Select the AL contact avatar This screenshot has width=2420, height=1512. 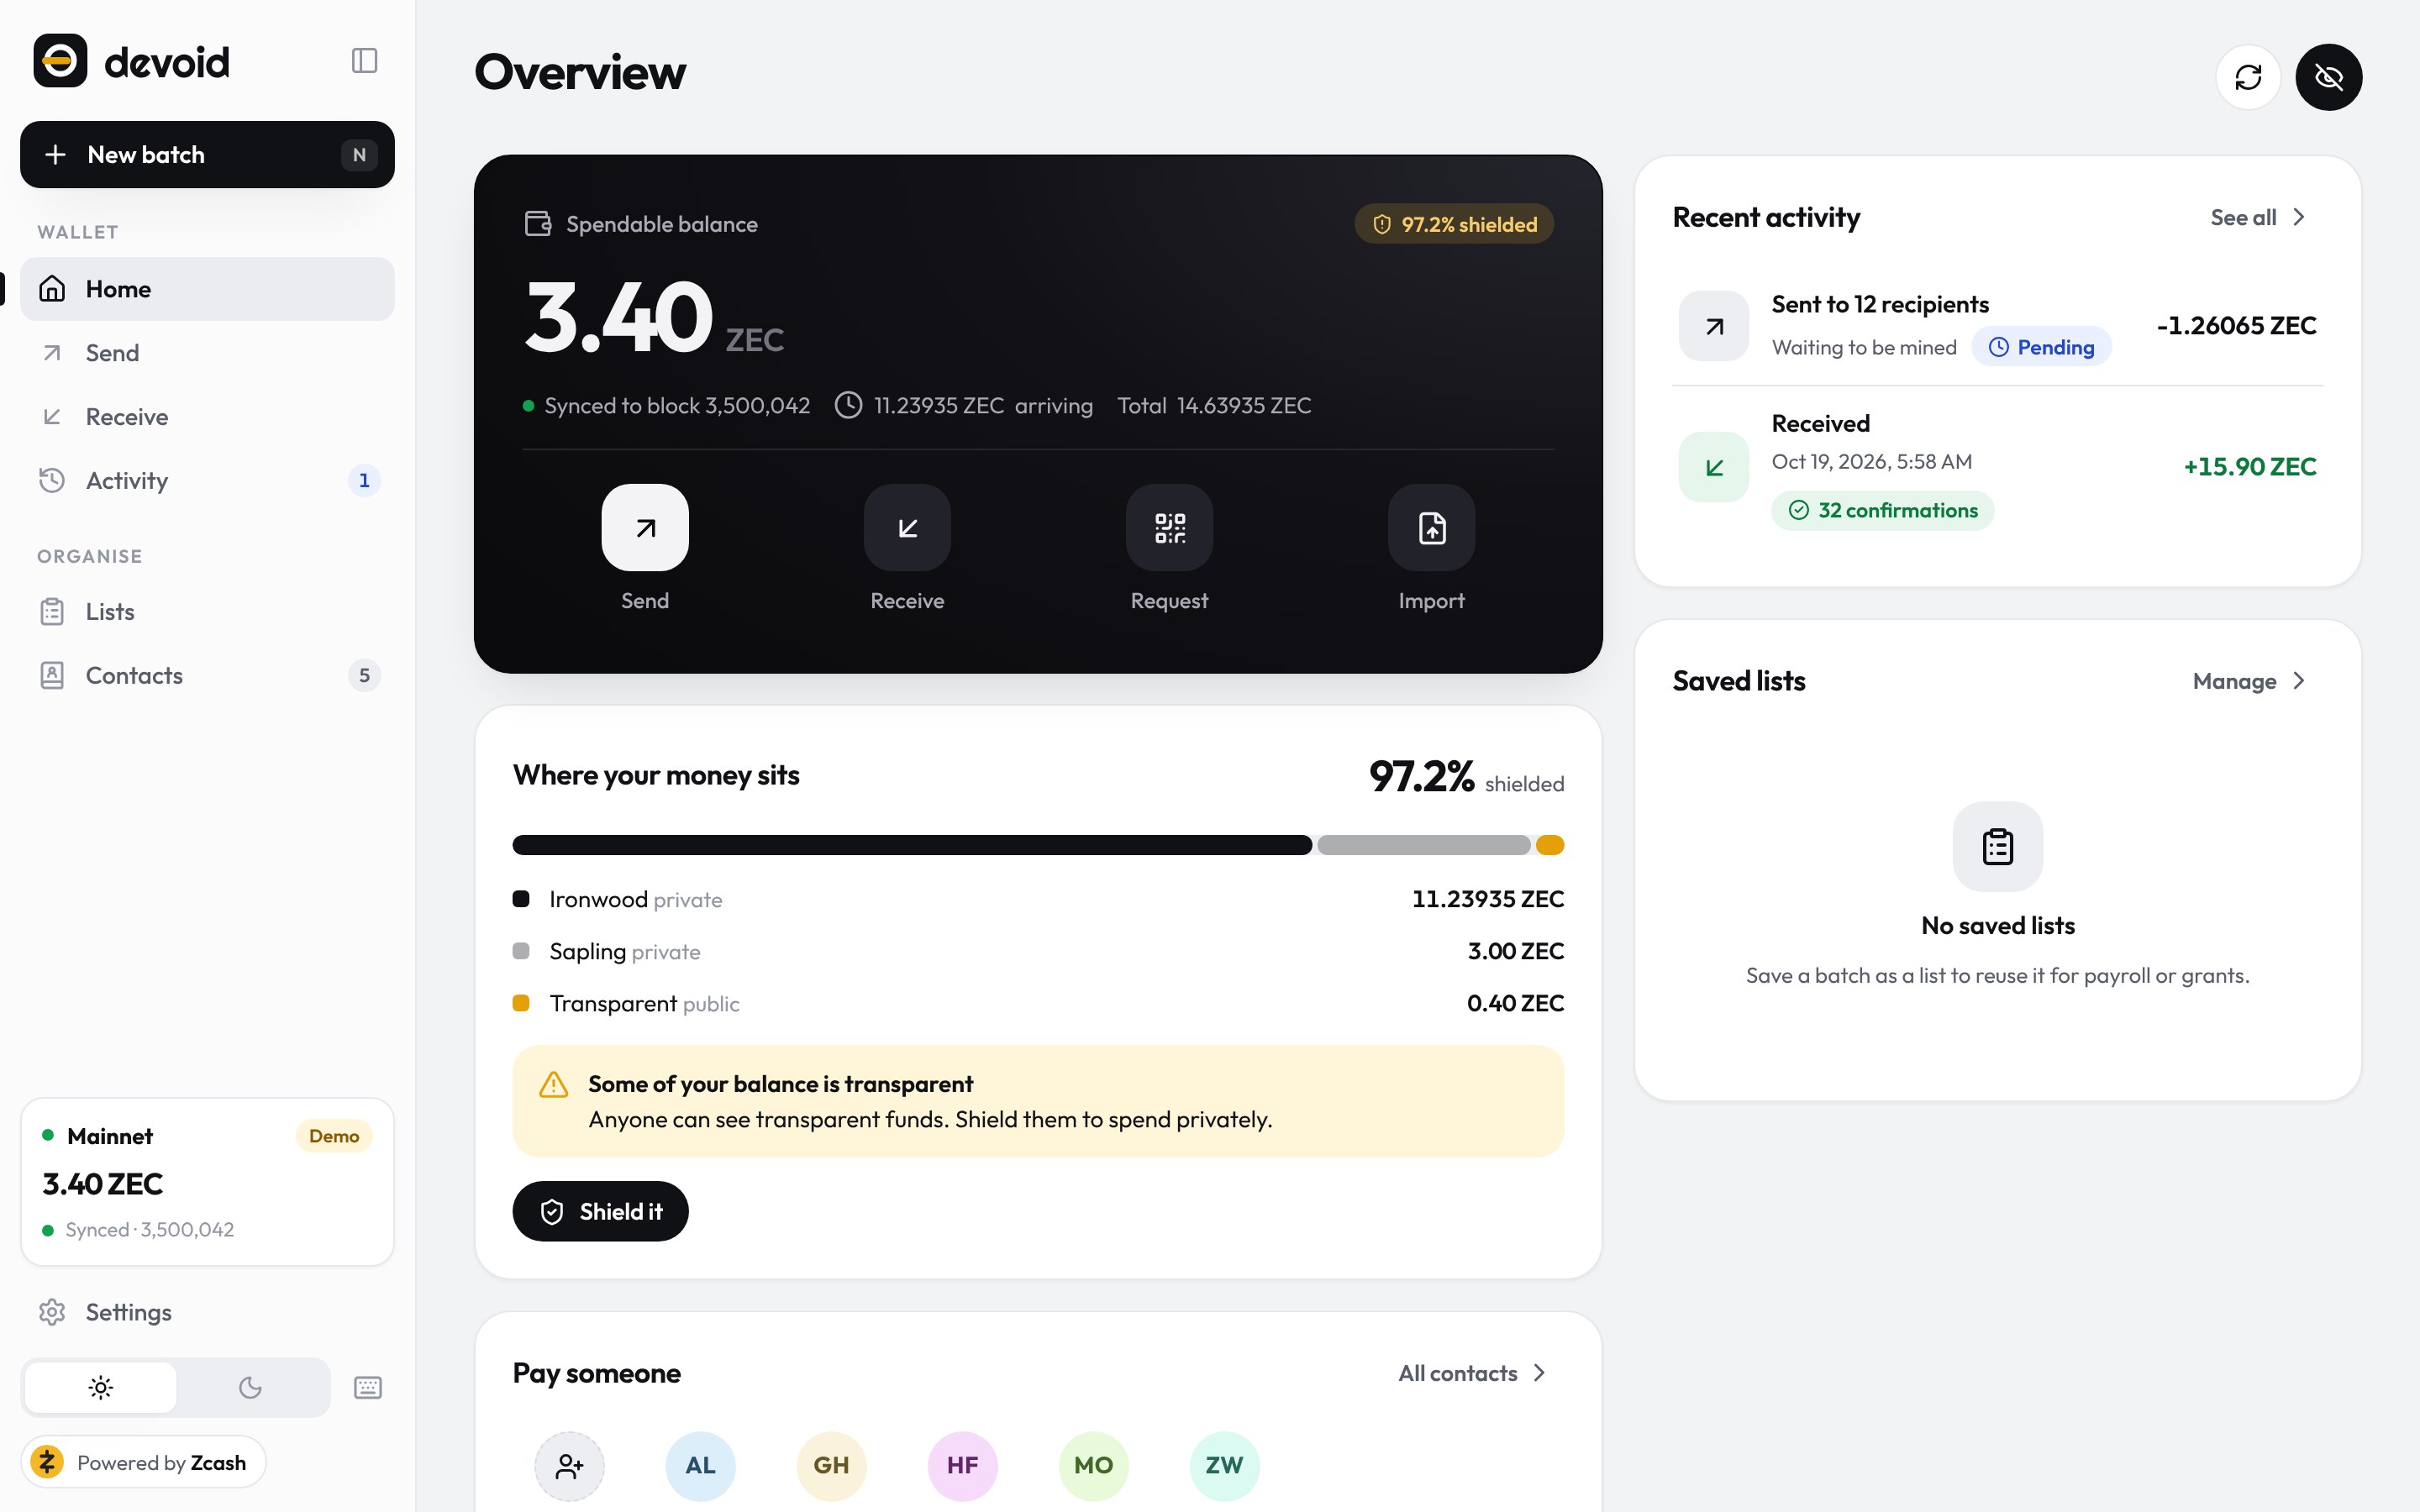700,1467
